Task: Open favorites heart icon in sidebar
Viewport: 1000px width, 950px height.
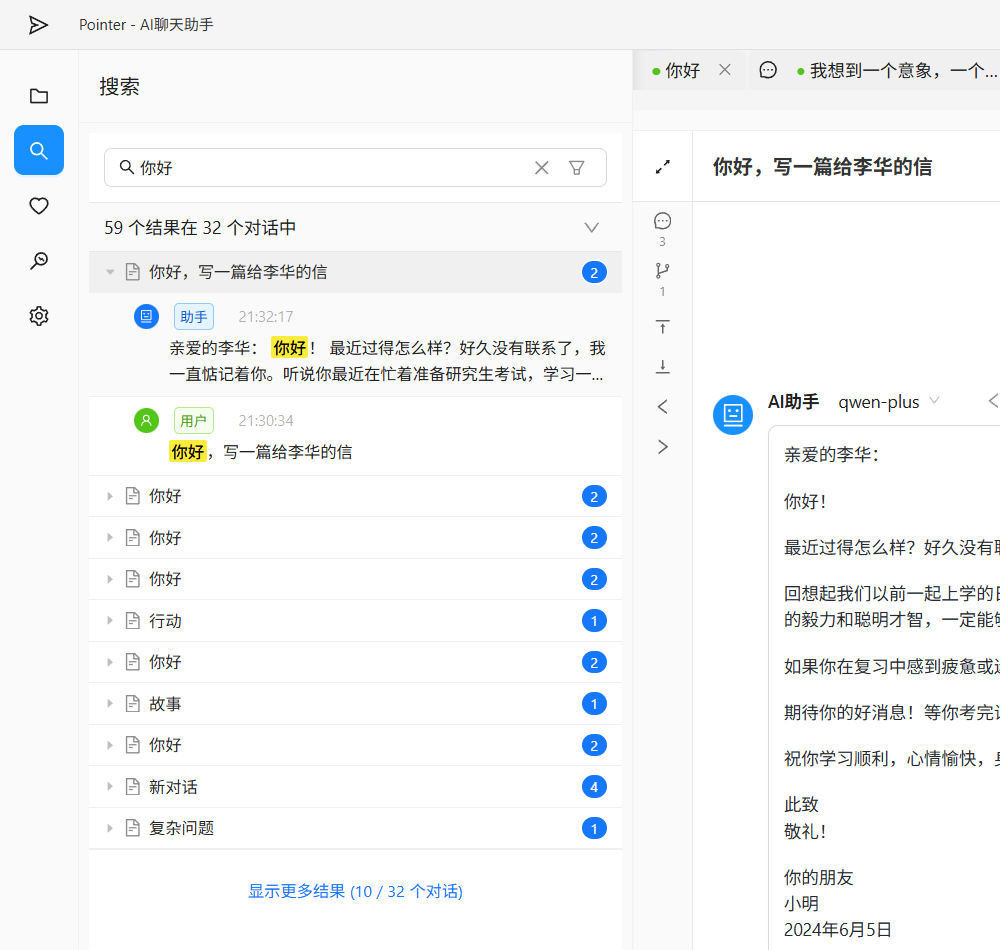Action: 39,205
